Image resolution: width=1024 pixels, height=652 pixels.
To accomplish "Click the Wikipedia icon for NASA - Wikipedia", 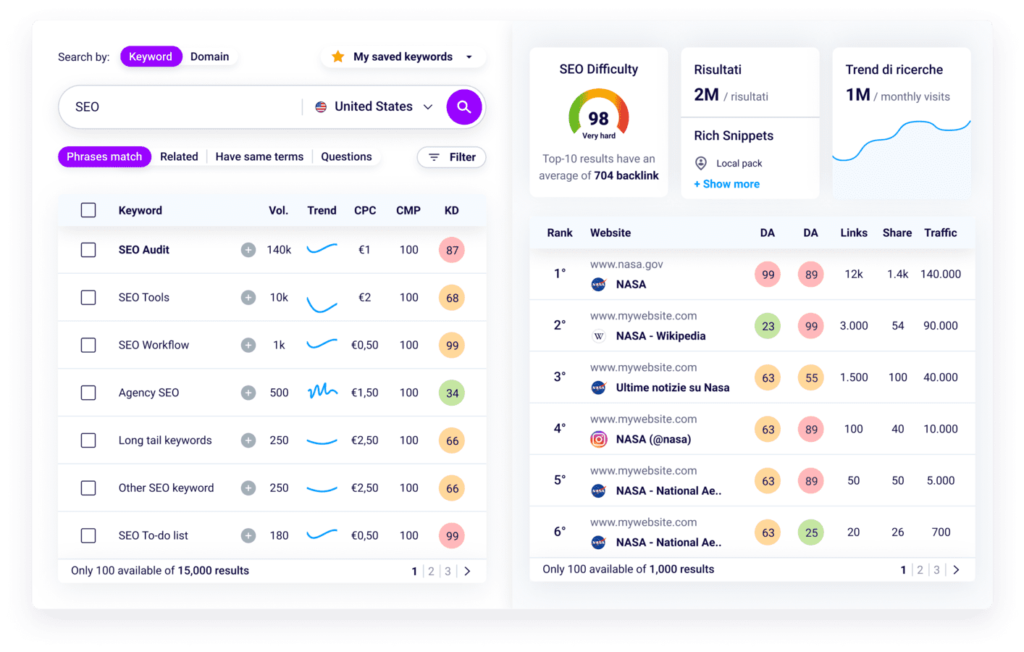I will [x=598, y=336].
